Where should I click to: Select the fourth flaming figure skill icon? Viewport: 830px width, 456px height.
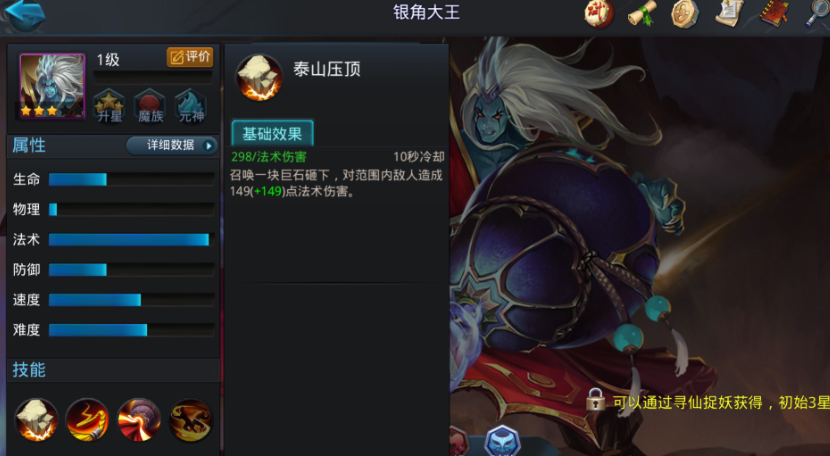pos(190,421)
